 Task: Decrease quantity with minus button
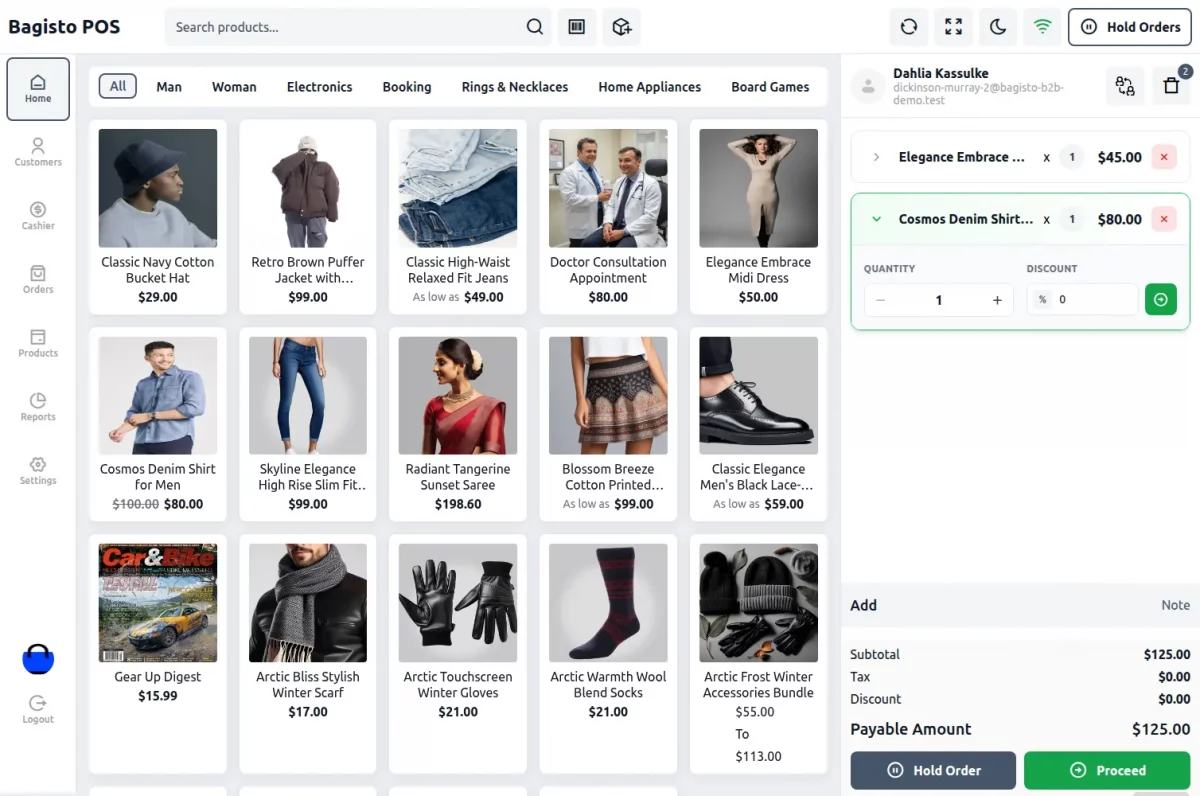point(881,300)
